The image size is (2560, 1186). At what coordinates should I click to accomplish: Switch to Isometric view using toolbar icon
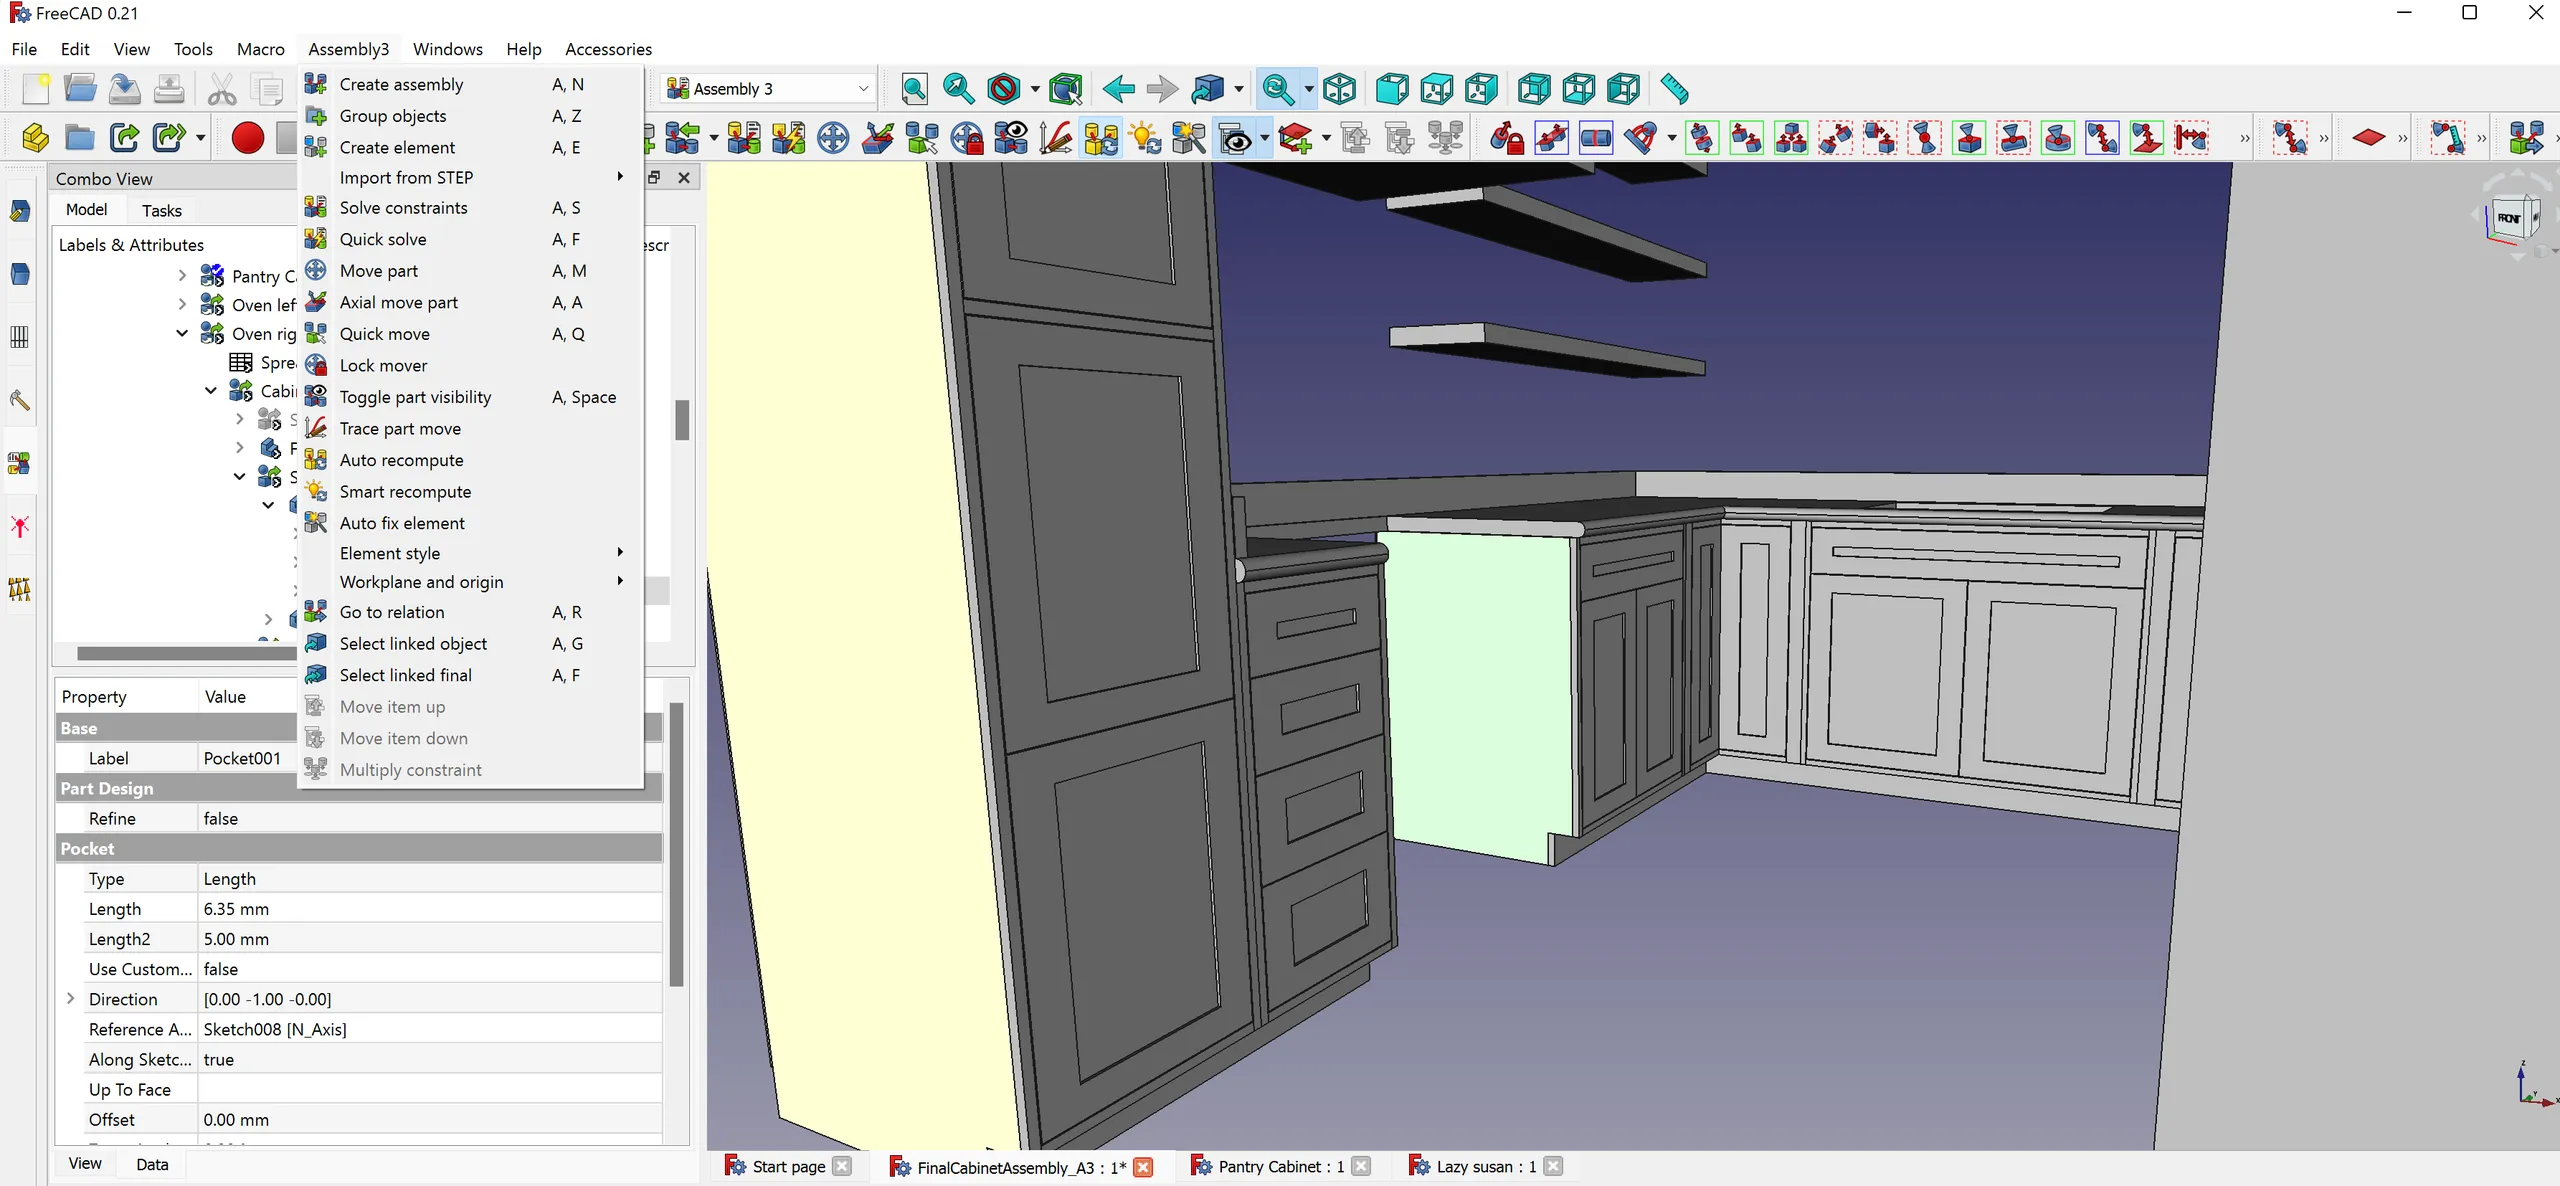point(1340,89)
